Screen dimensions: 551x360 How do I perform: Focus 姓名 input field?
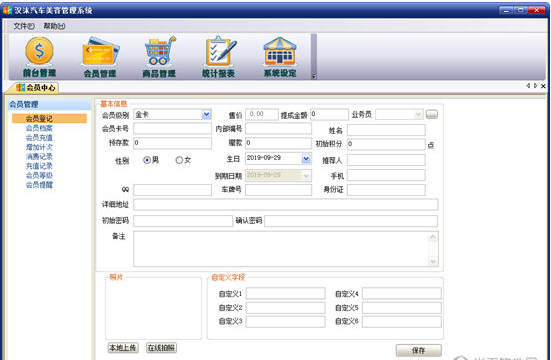[x=386, y=130]
